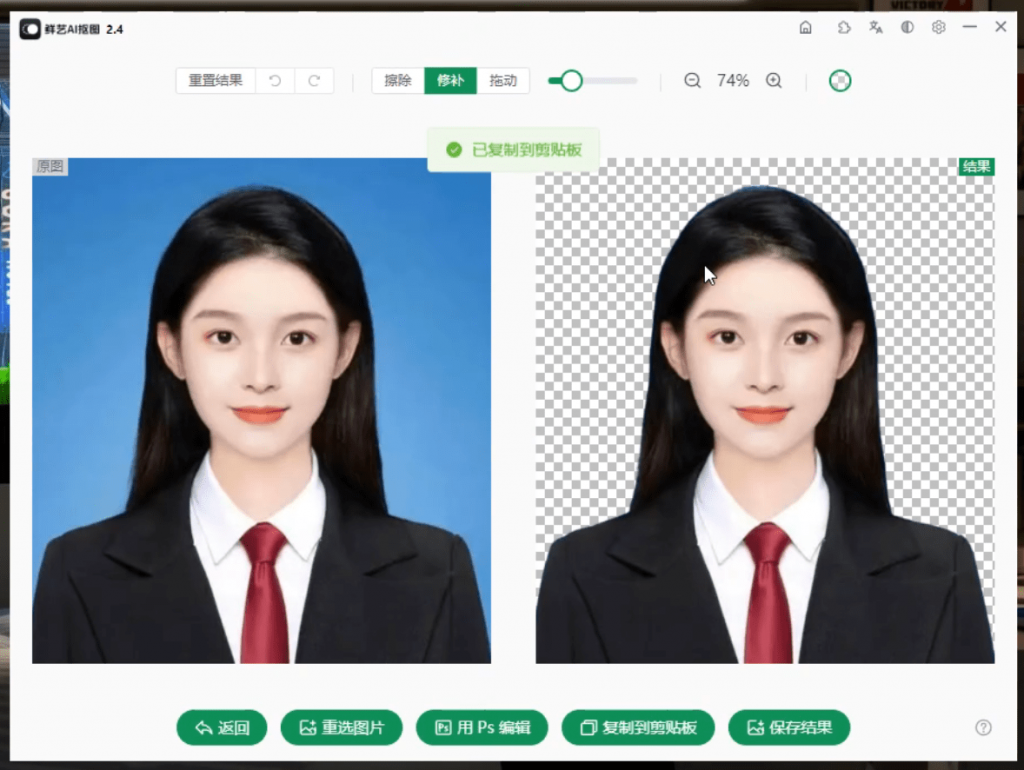Image resolution: width=1024 pixels, height=770 pixels.
Task: Switch to the 擦除 erase mode
Action: click(399, 81)
